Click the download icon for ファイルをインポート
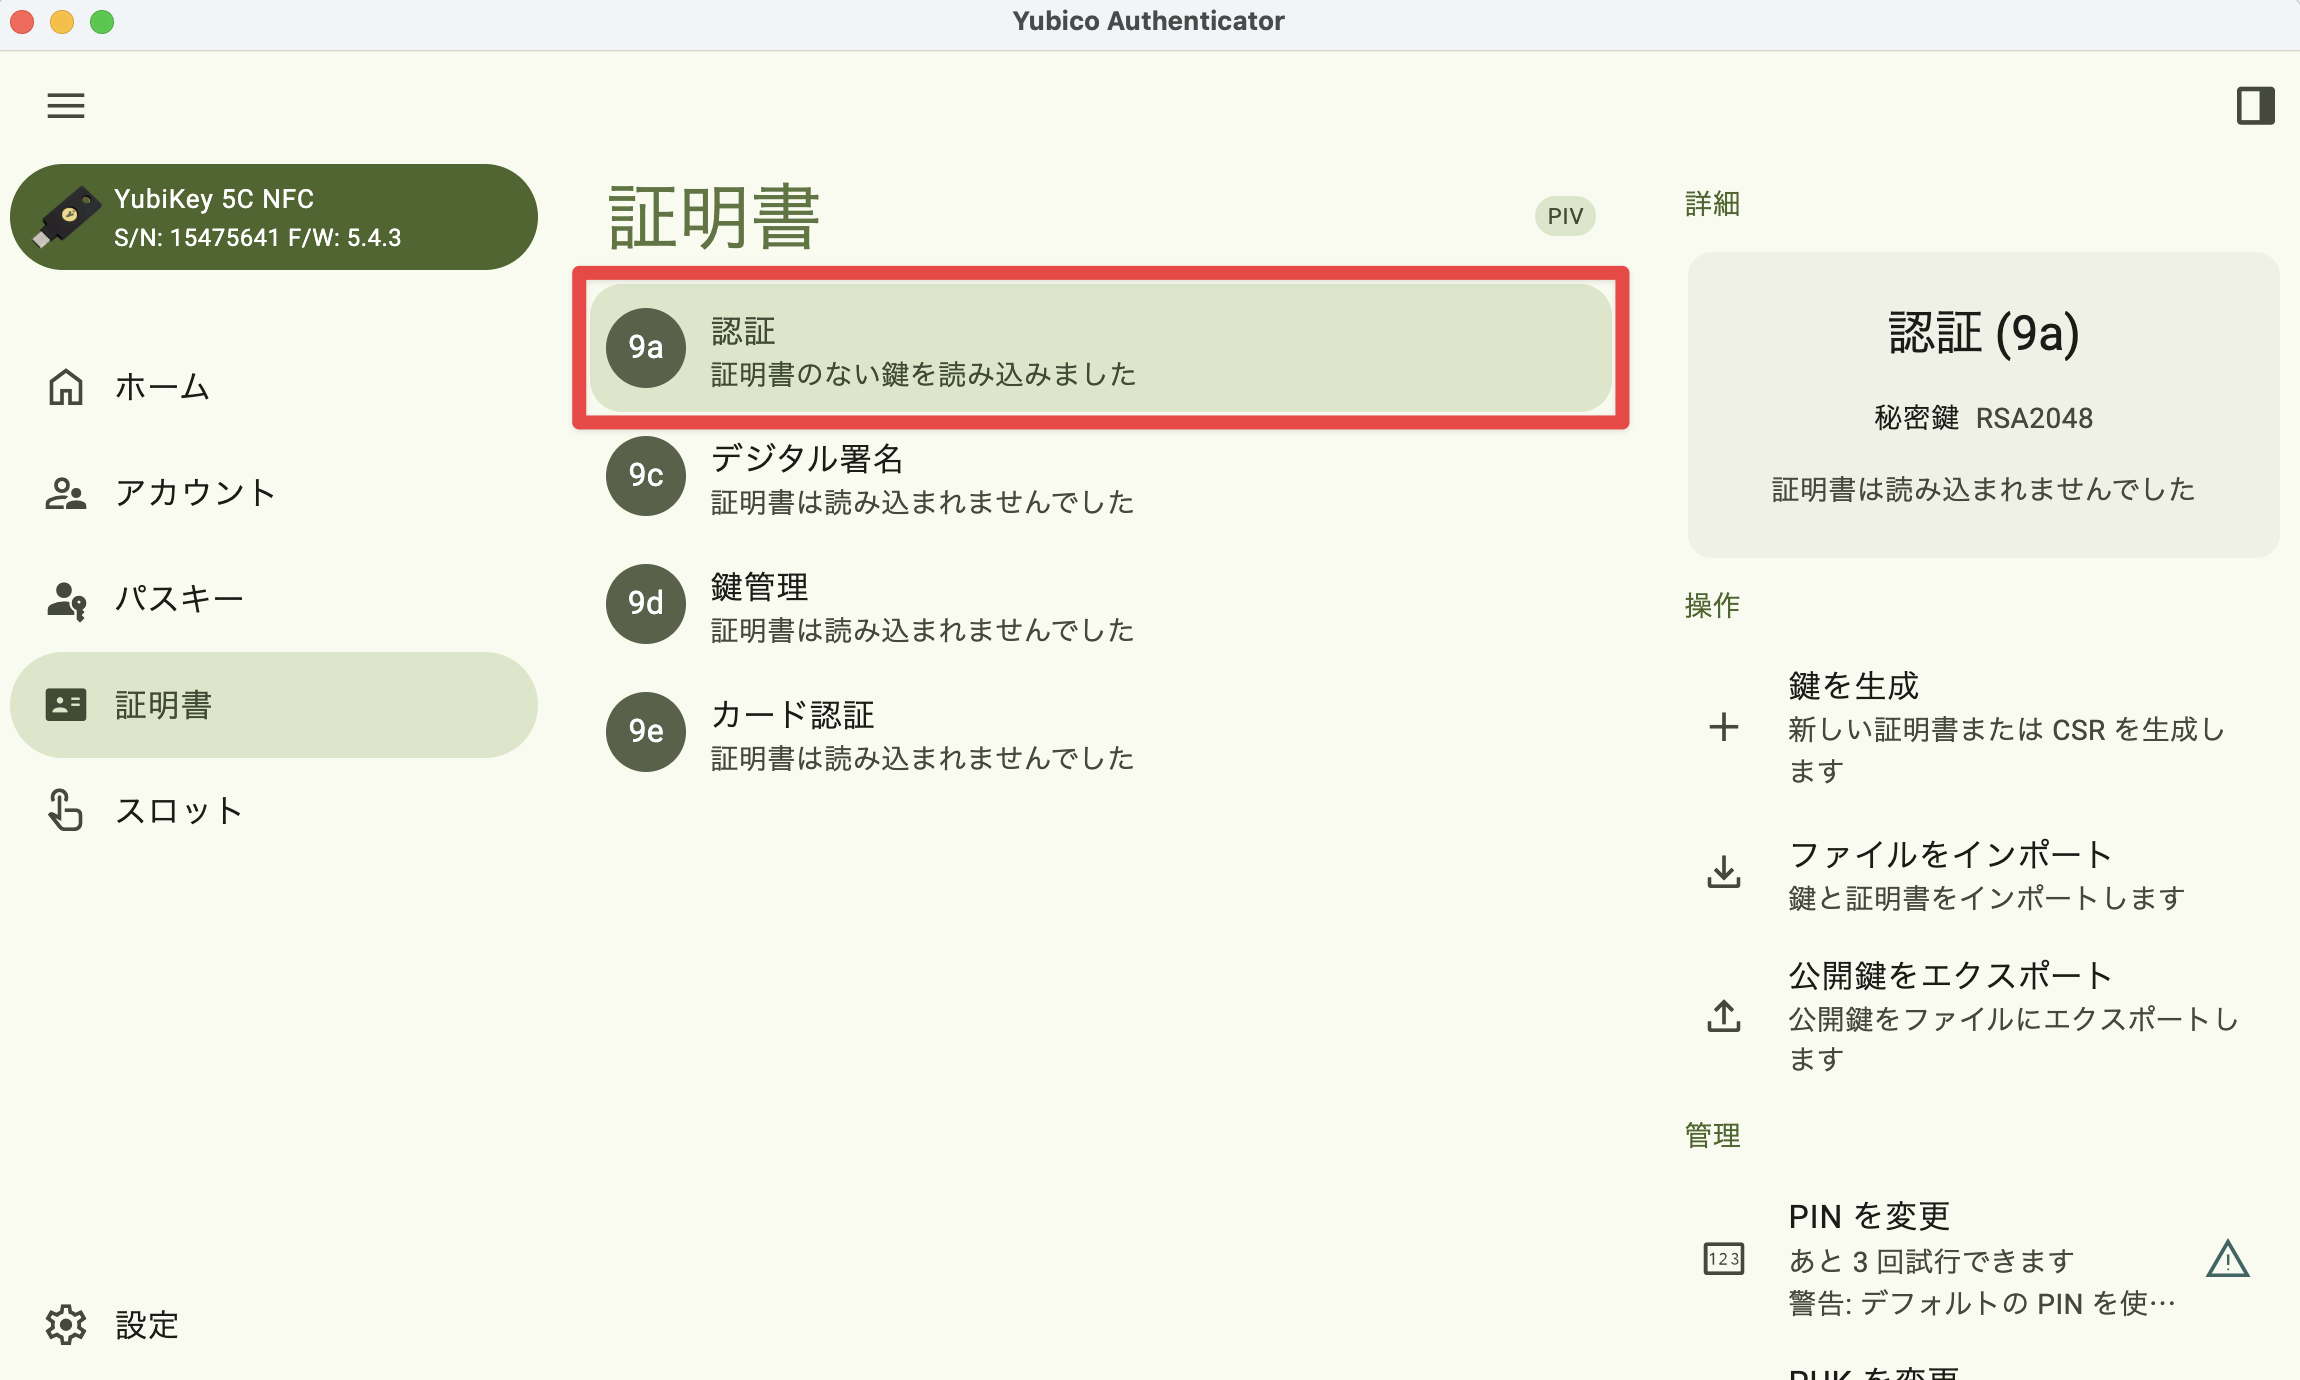Image resolution: width=2300 pixels, height=1380 pixels. click(x=1723, y=873)
